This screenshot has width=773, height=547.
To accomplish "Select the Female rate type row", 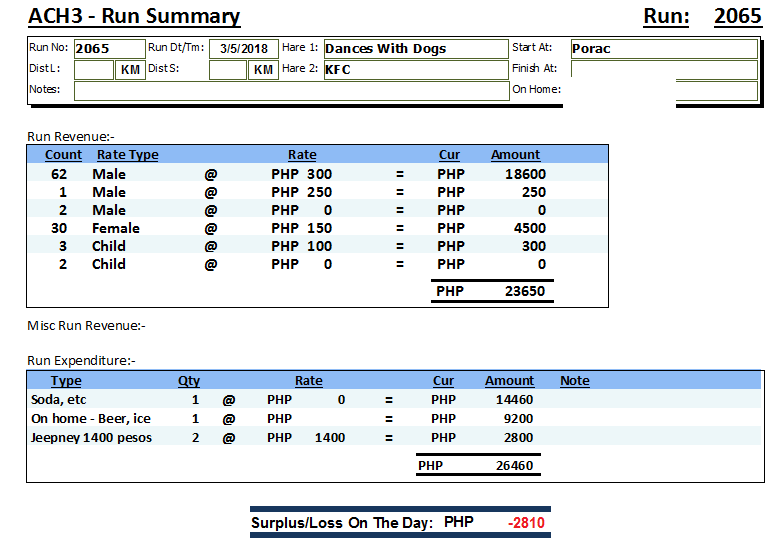I will 116,228.
